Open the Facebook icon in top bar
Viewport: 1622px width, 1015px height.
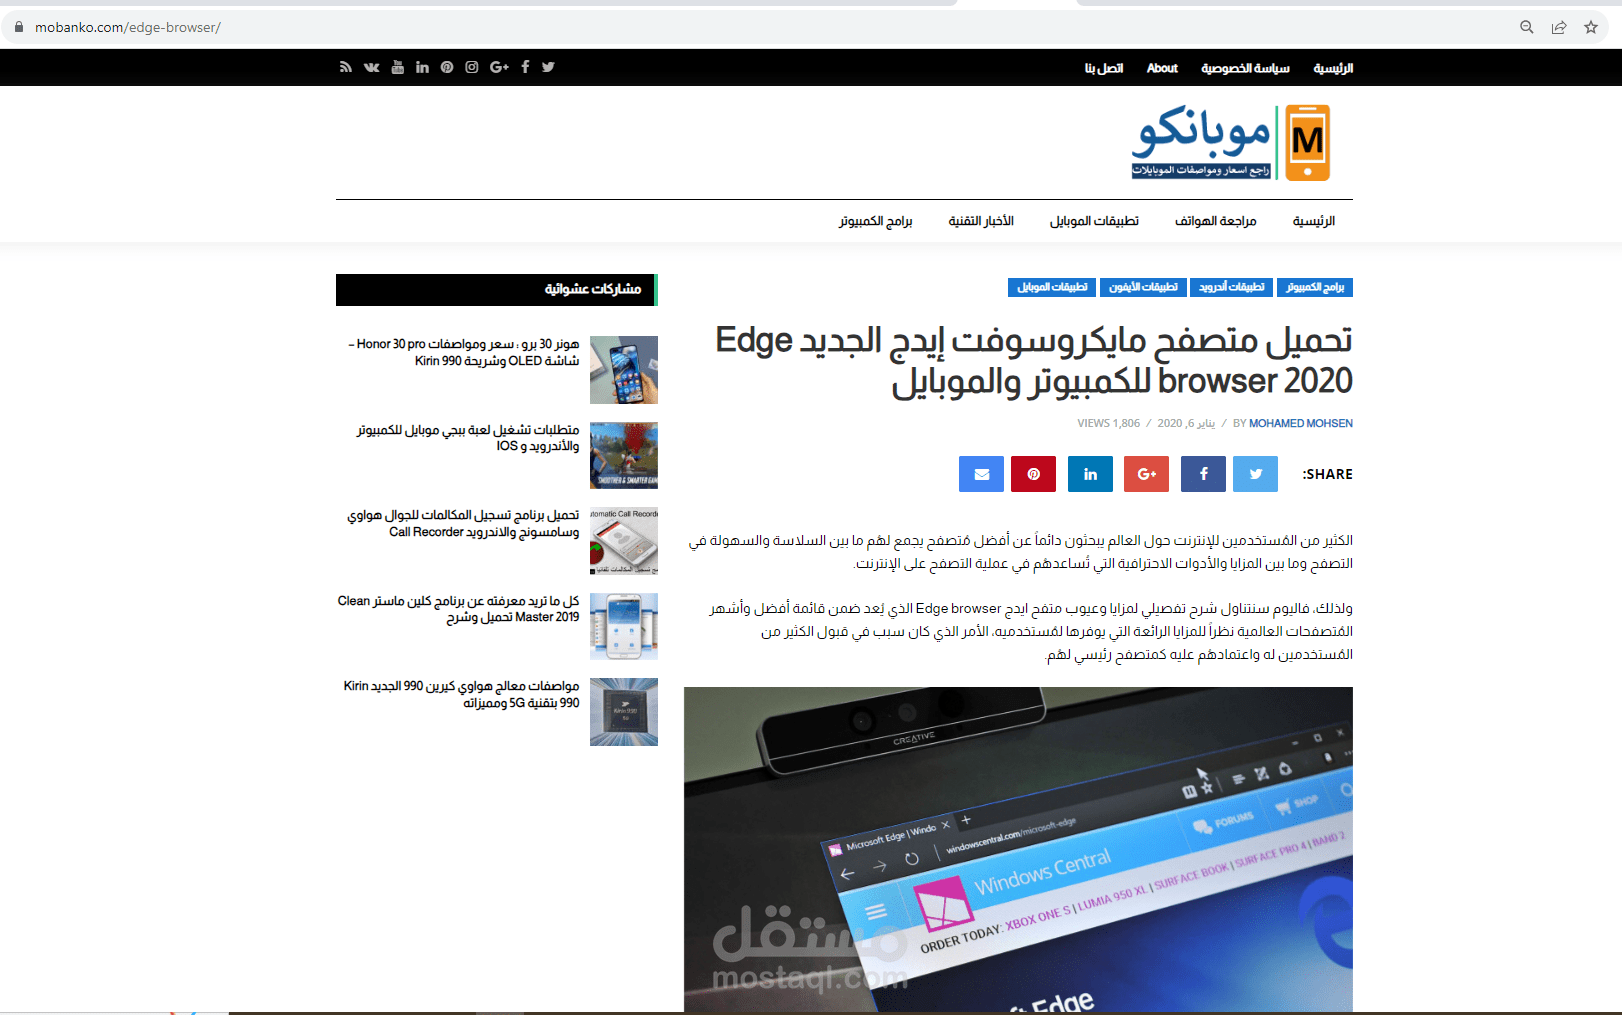(525, 67)
